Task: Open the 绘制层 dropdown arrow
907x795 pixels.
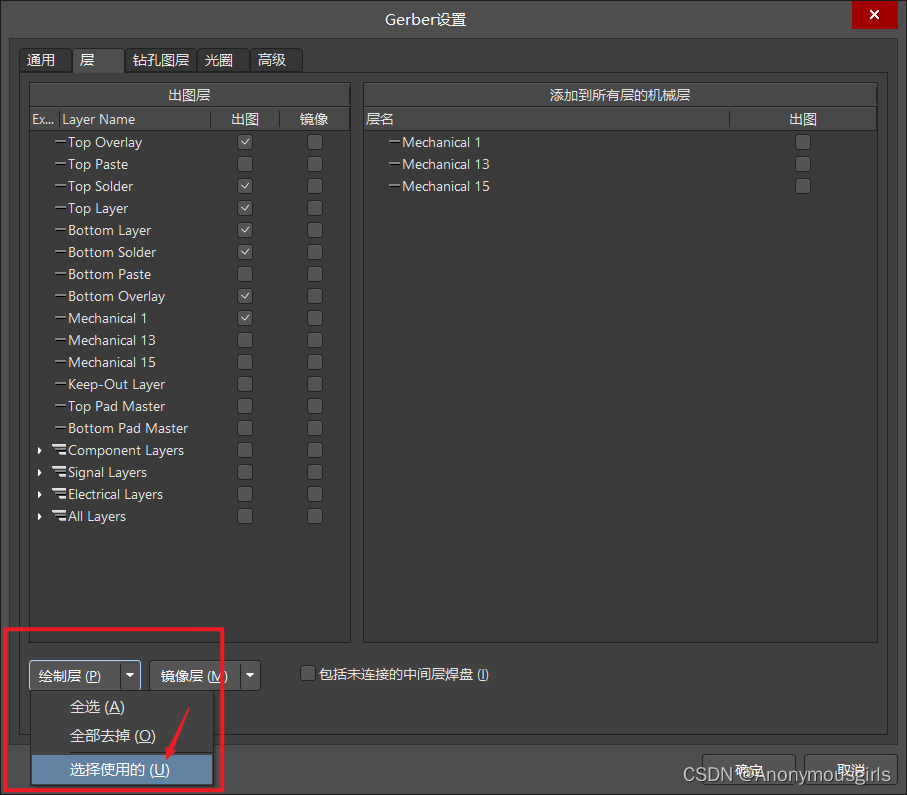Action: point(130,676)
